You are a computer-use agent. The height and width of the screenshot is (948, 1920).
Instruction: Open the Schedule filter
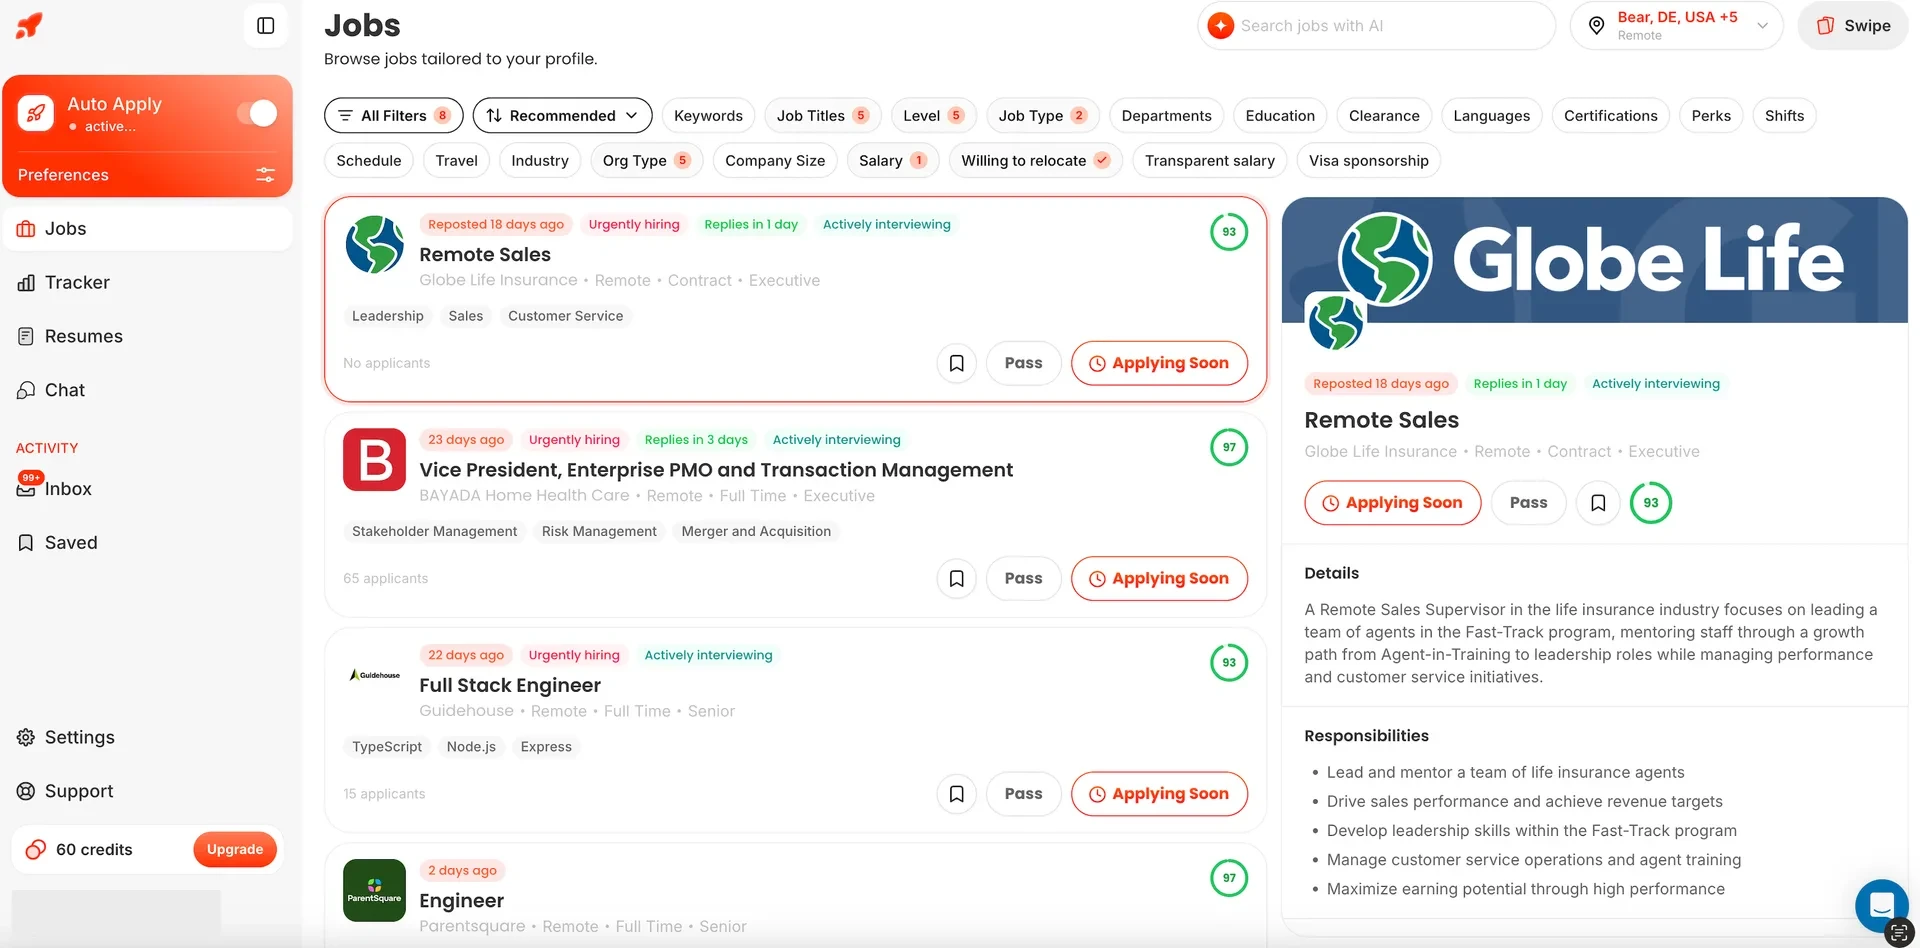point(368,160)
